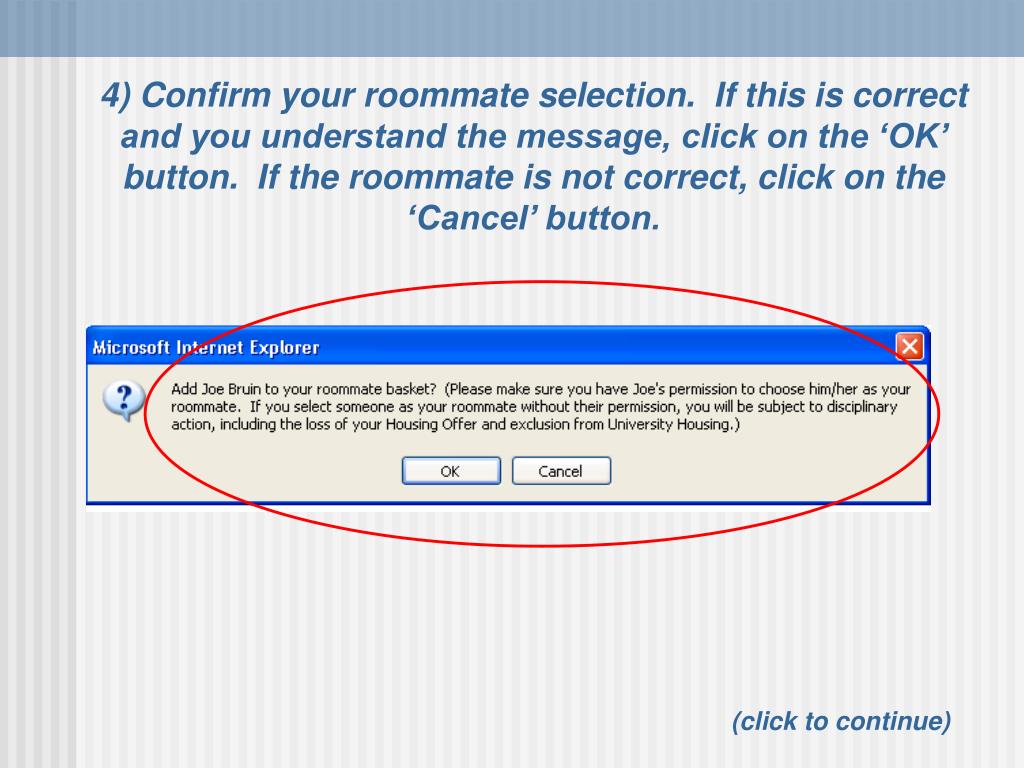Click the '(click to continue)' text

841,721
